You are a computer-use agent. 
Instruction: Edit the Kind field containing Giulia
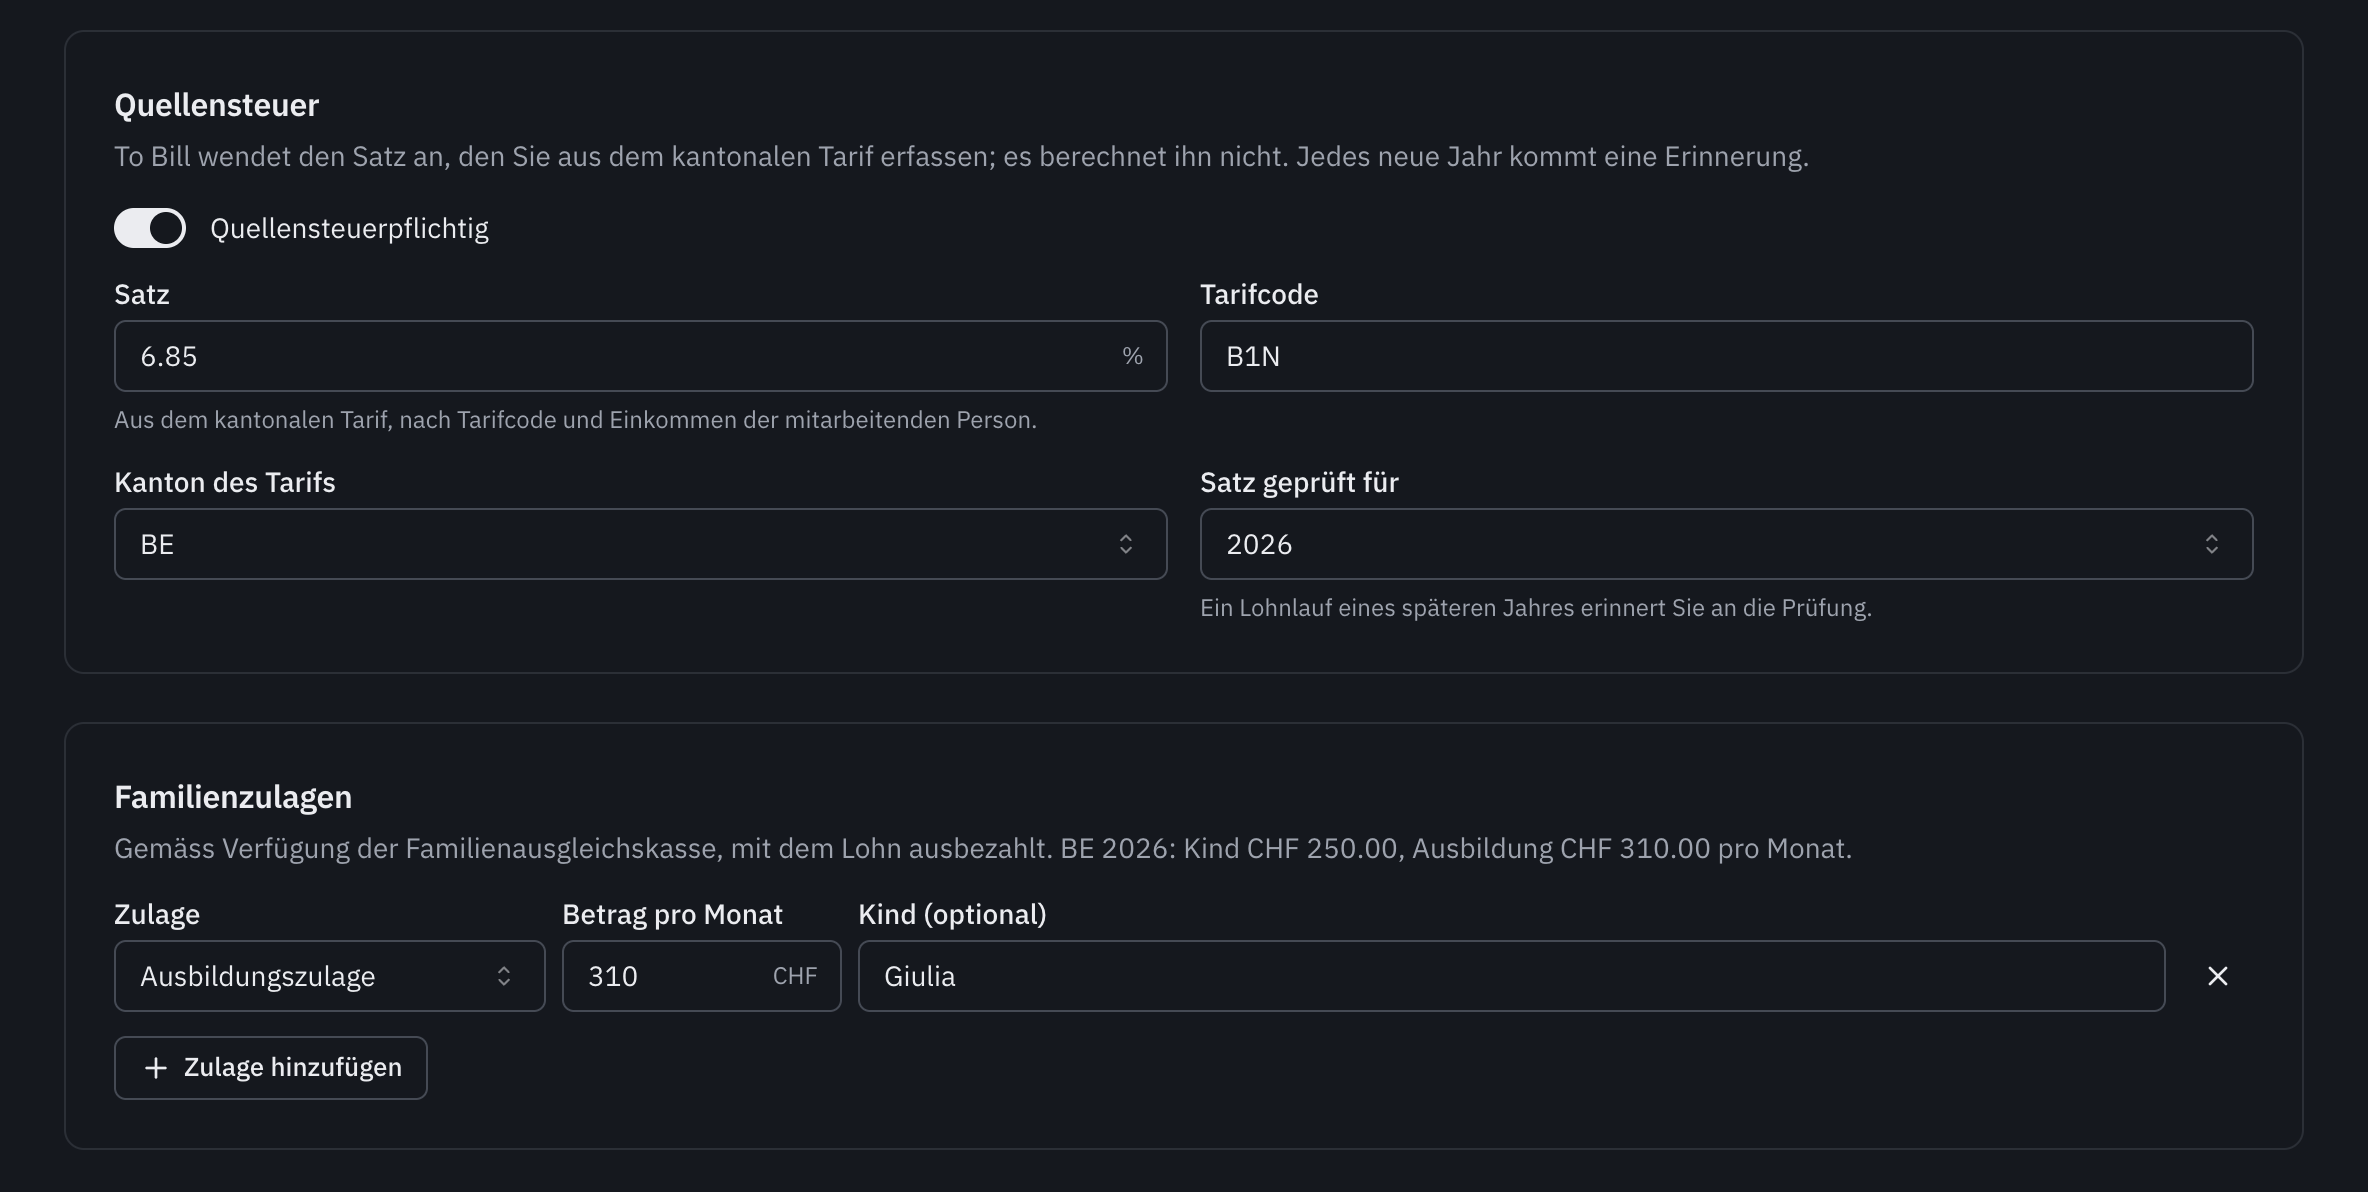[x=1511, y=976]
